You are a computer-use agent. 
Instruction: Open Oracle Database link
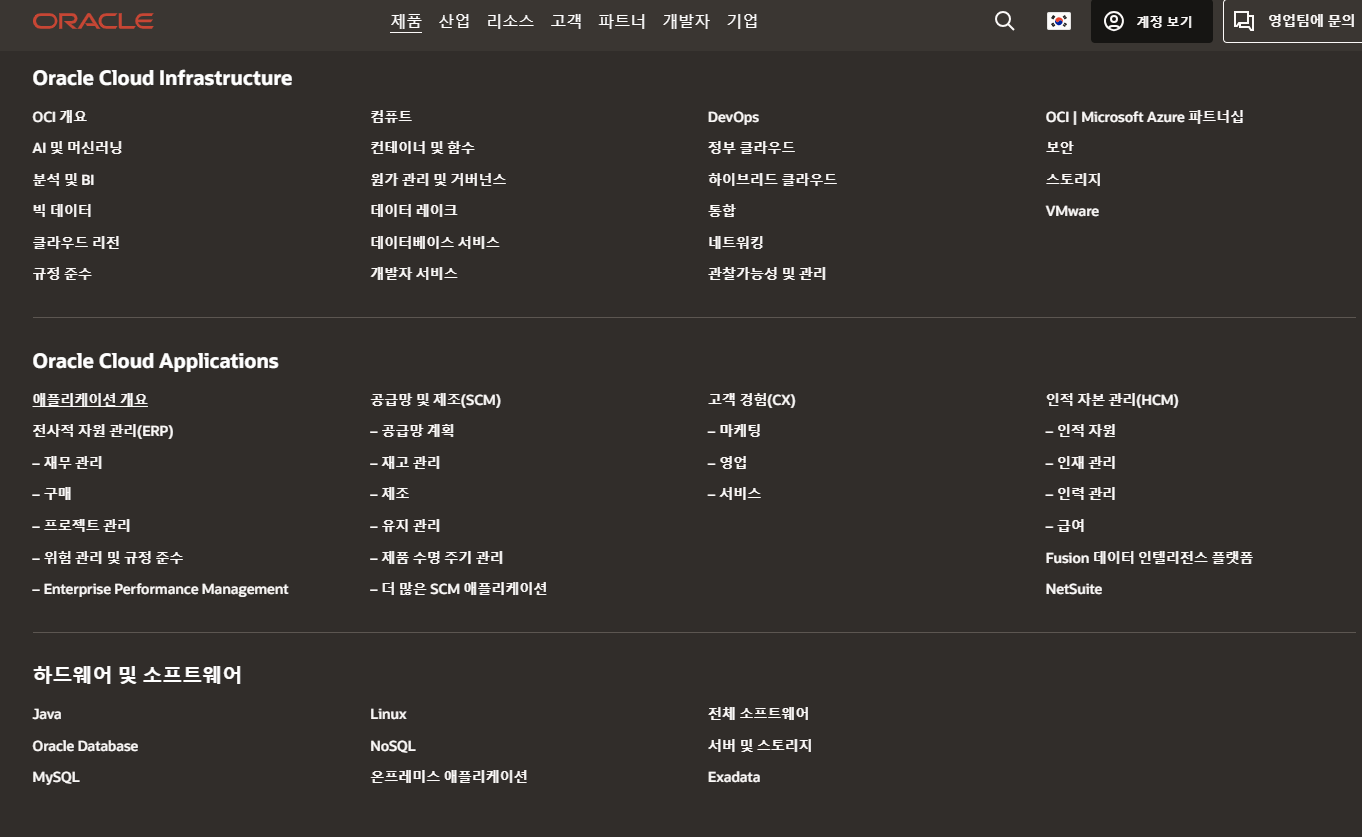85,746
